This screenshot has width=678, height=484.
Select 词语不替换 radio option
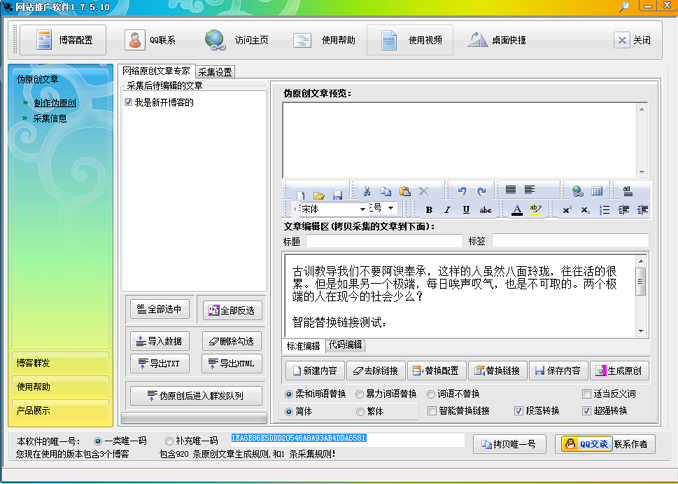pyautogui.click(x=431, y=394)
